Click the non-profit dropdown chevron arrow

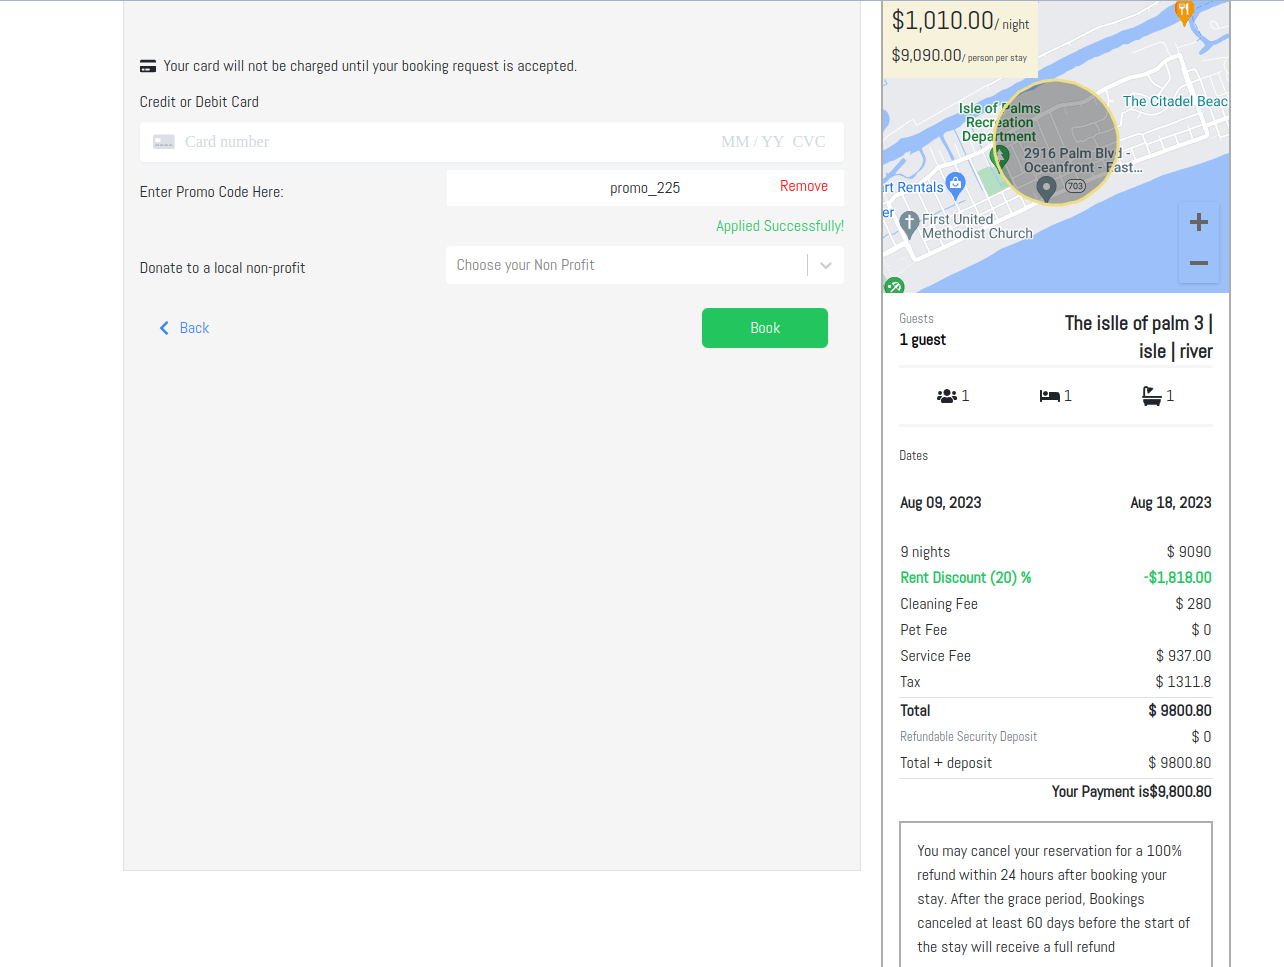tap(826, 265)
